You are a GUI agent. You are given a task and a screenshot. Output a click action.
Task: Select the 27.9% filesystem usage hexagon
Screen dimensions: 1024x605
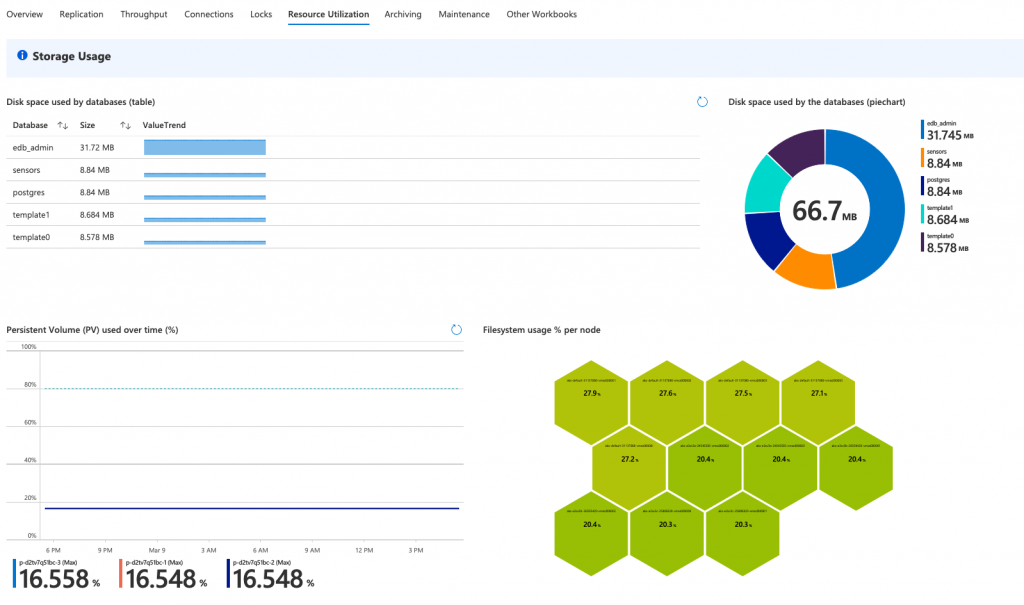[592, 393]
